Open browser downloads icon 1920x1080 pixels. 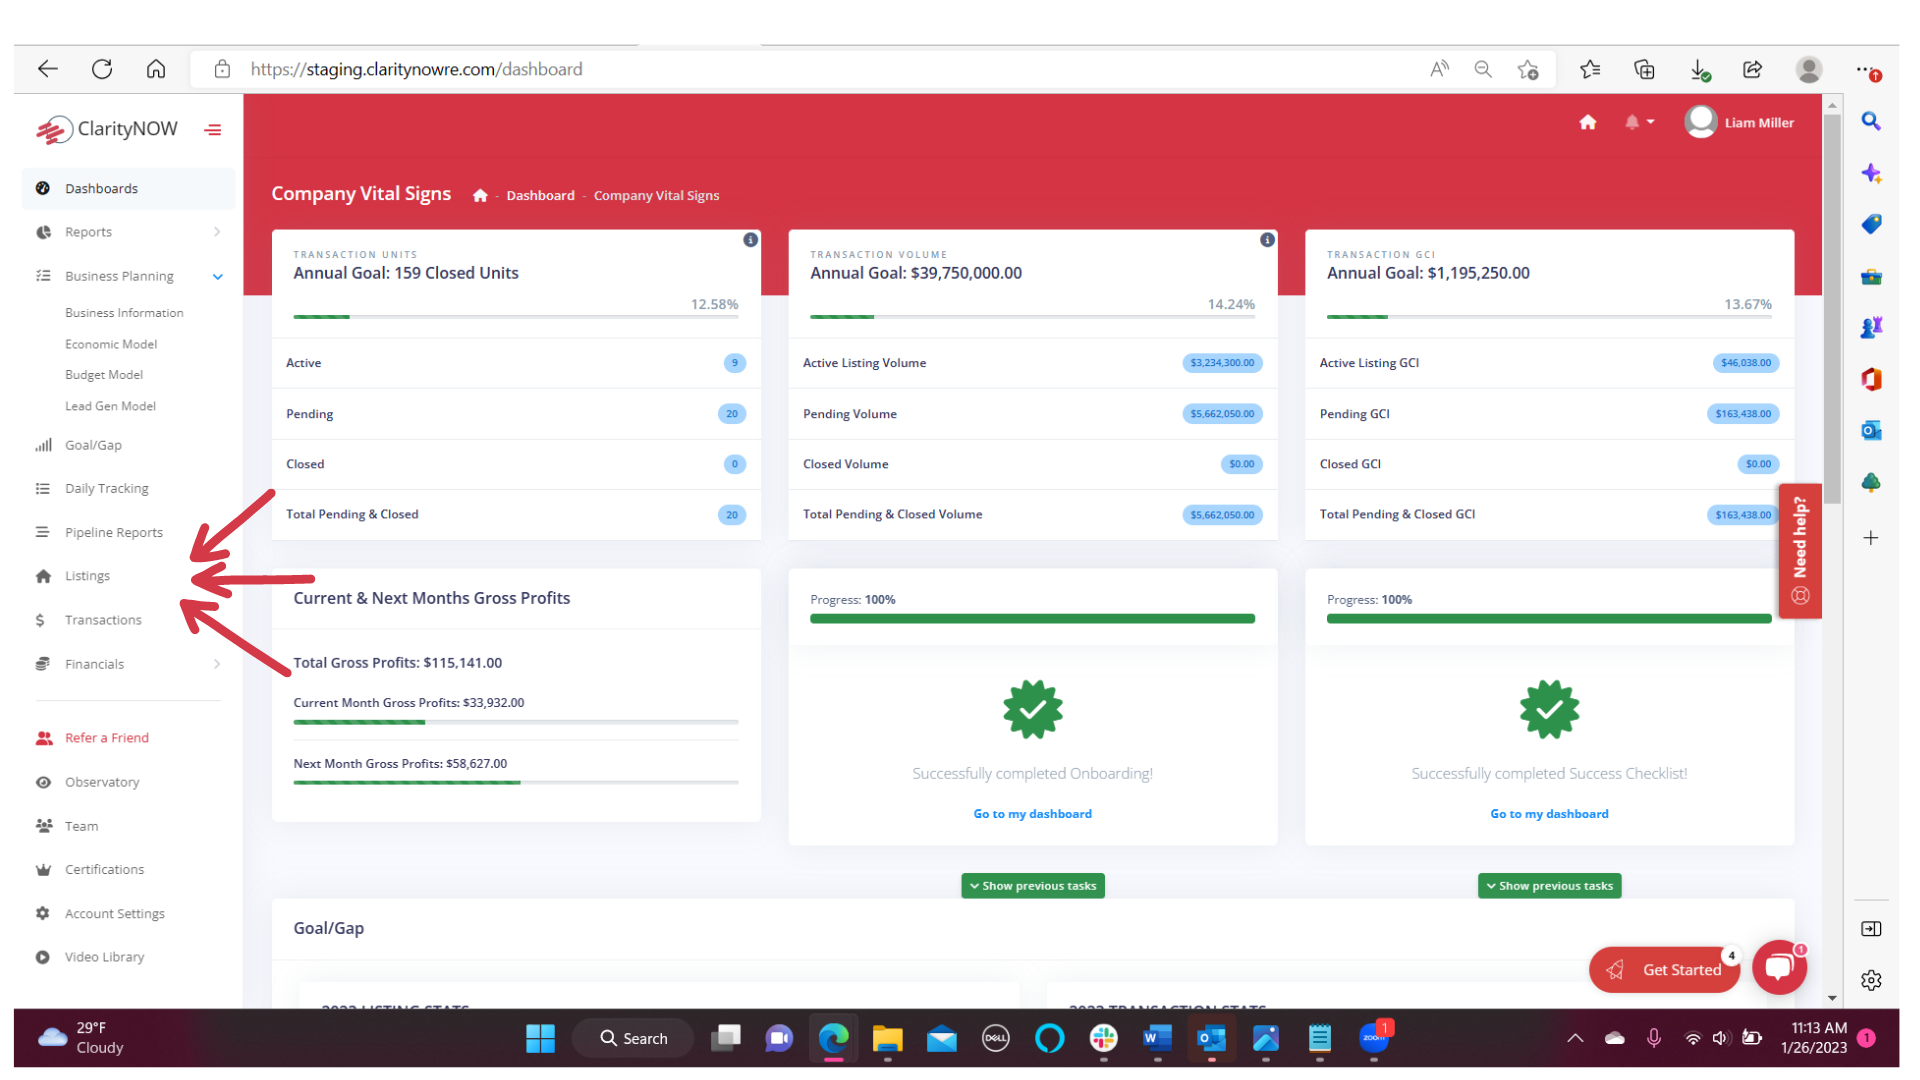(1699, 69)
